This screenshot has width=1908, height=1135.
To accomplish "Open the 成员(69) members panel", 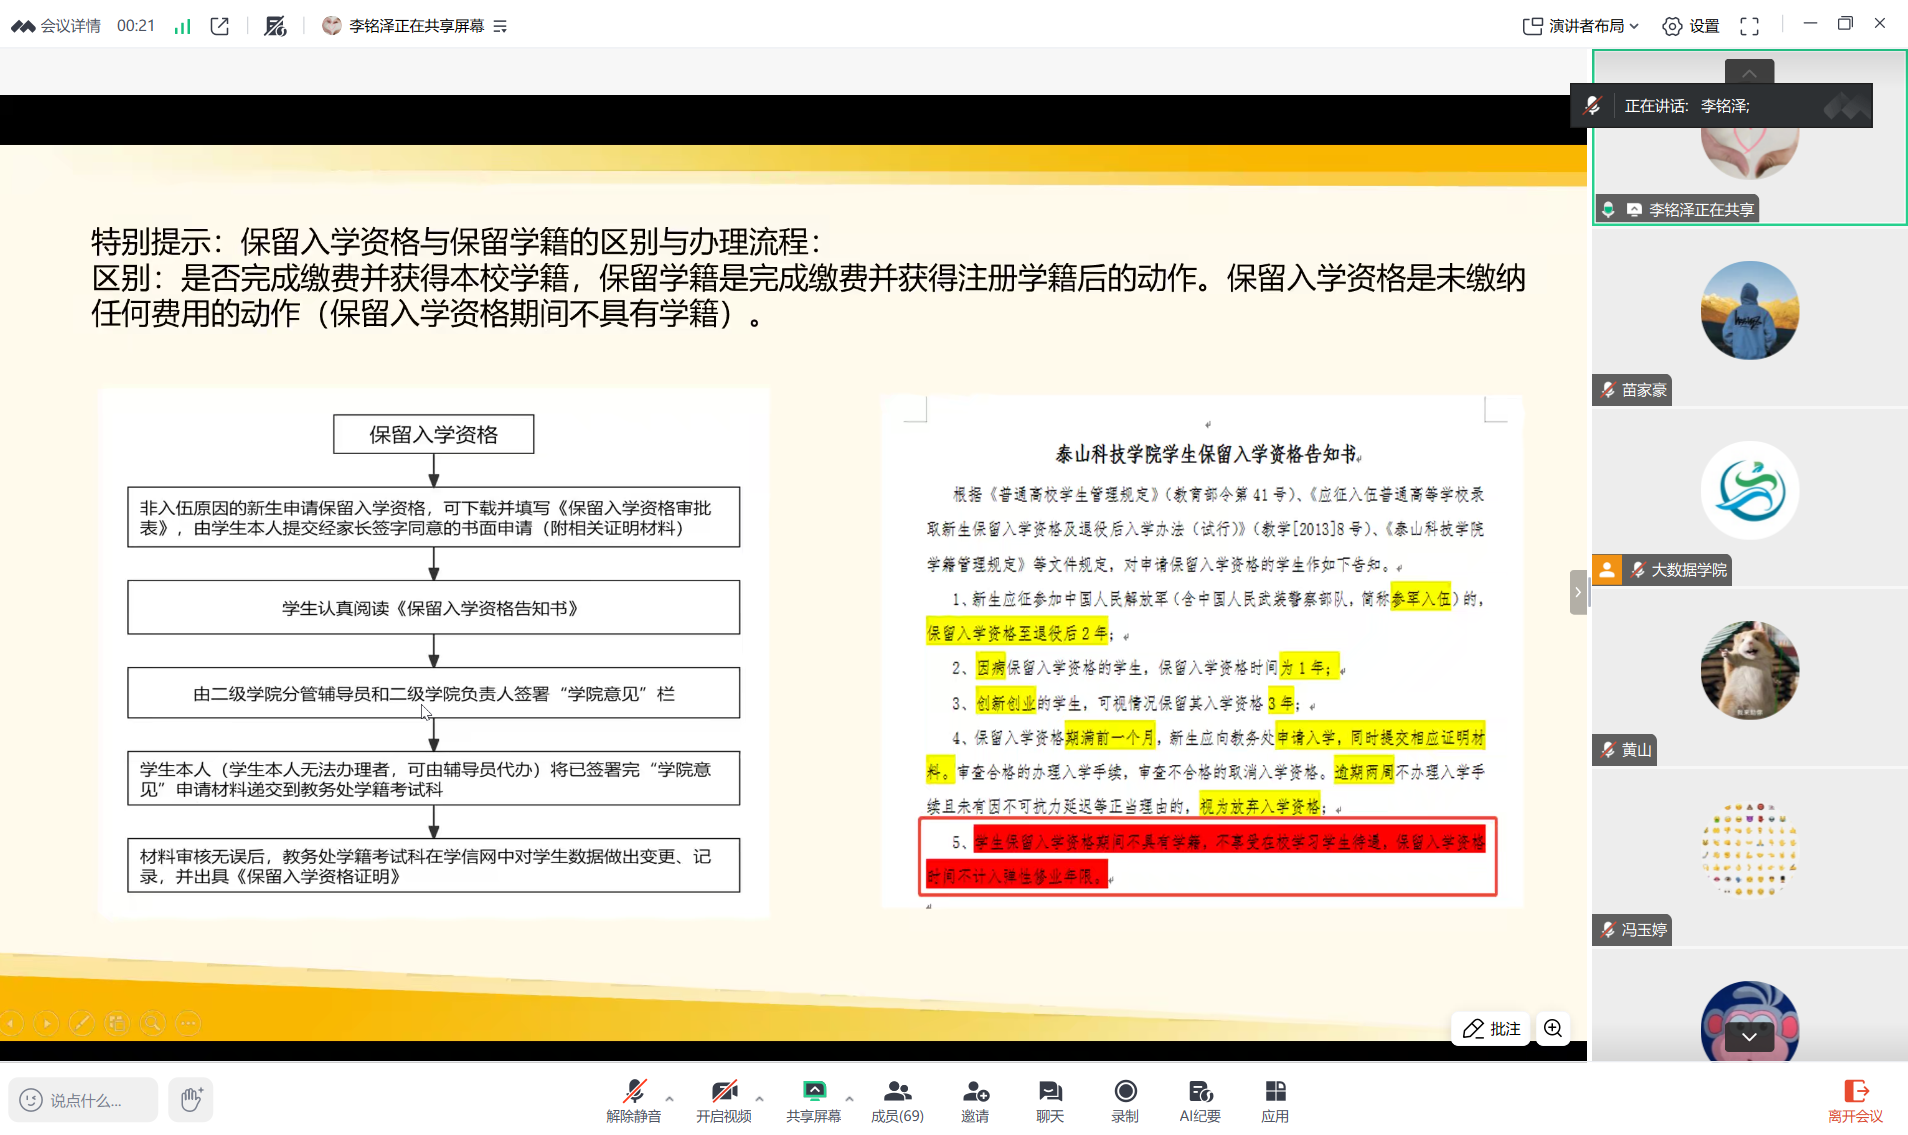I will [896, 1100].
